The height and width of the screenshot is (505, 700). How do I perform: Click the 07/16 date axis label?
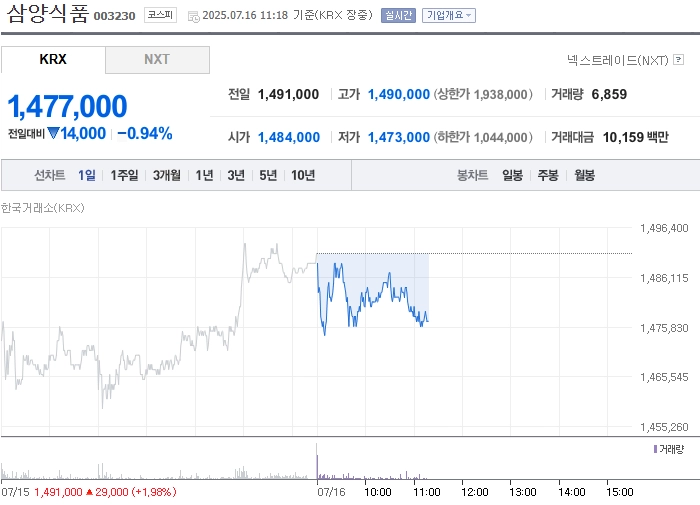click(331, 492)
